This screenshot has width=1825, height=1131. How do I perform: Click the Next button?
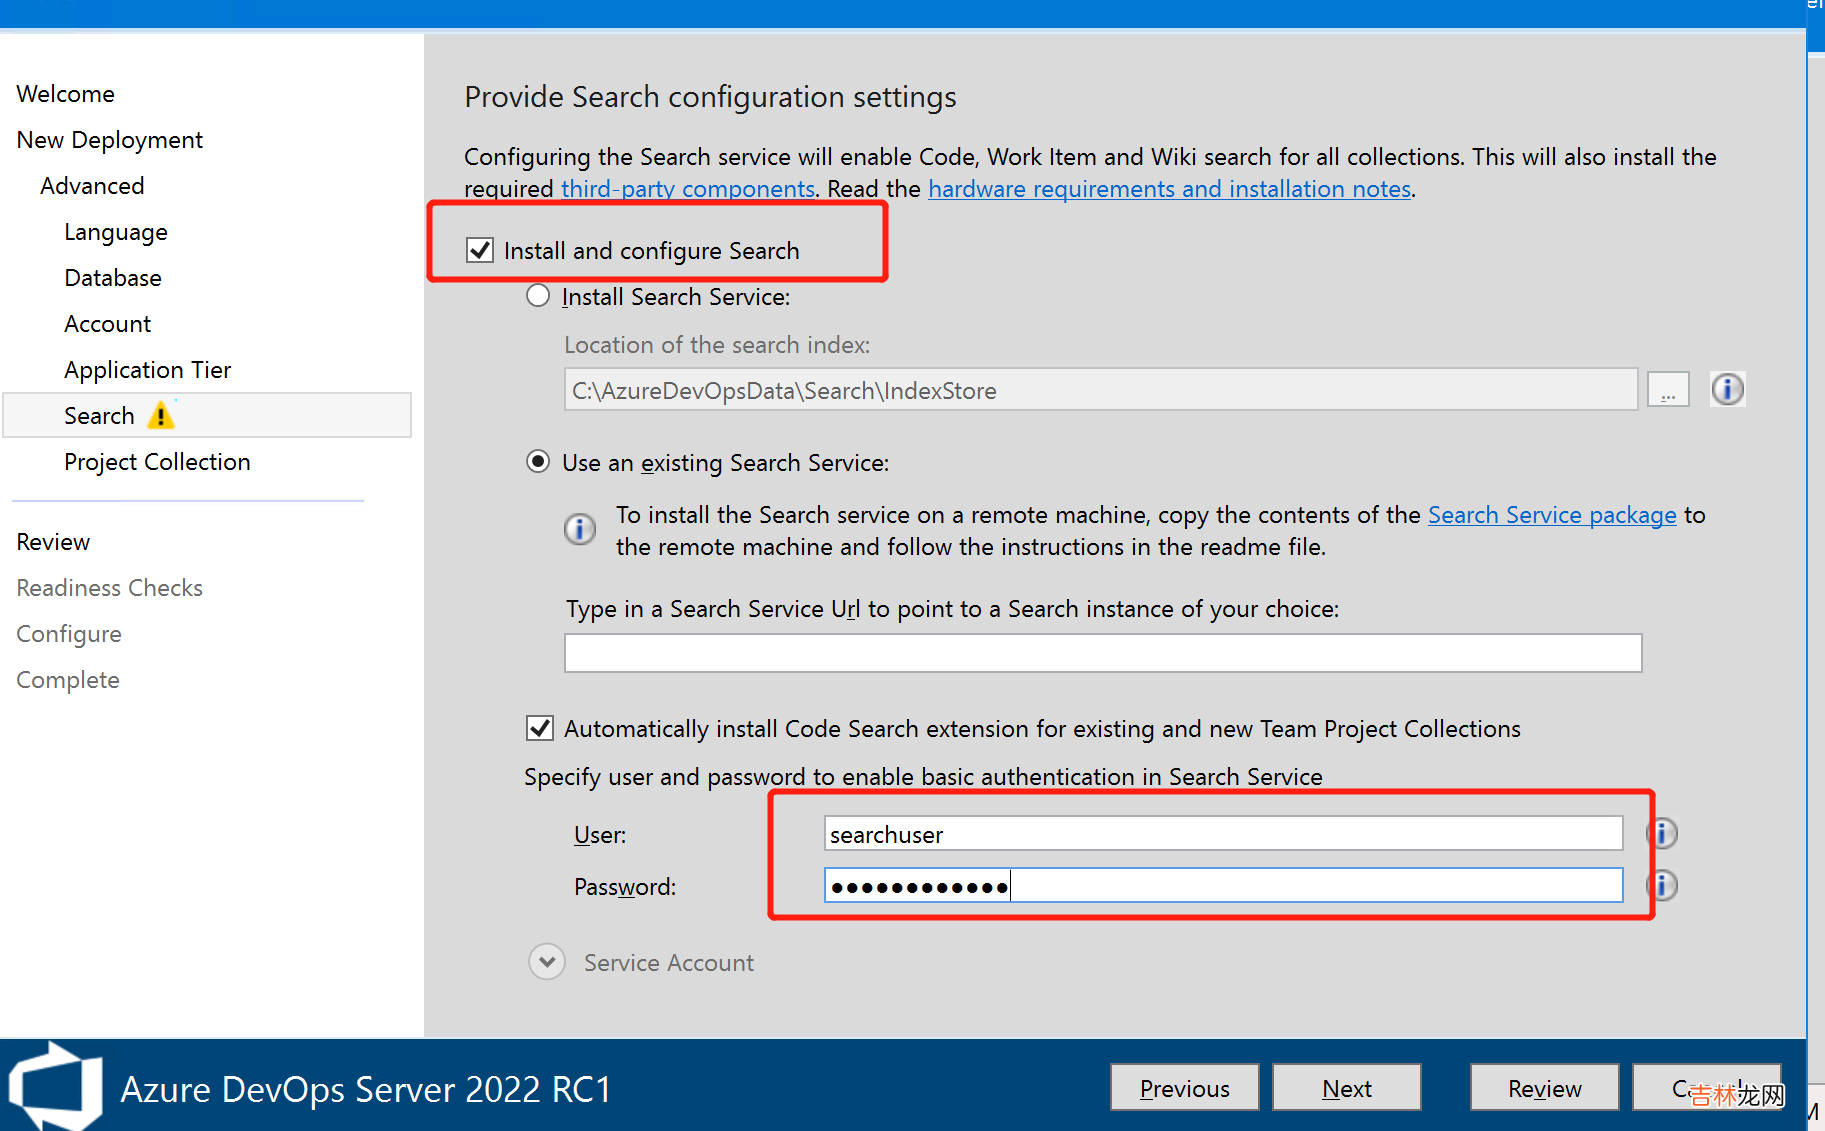click(x=1346, y=1088)
